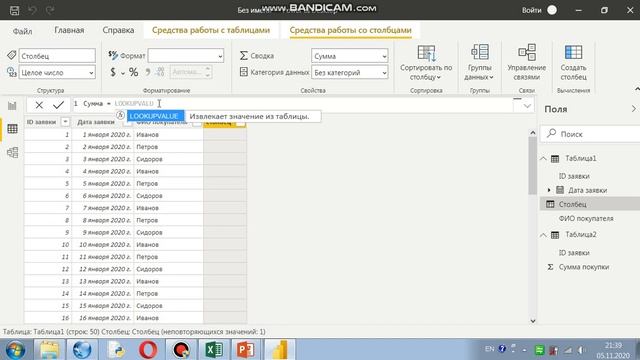640x360 pixels.
Task: Collapse the Таблица2 tree node
Action: 543,235
